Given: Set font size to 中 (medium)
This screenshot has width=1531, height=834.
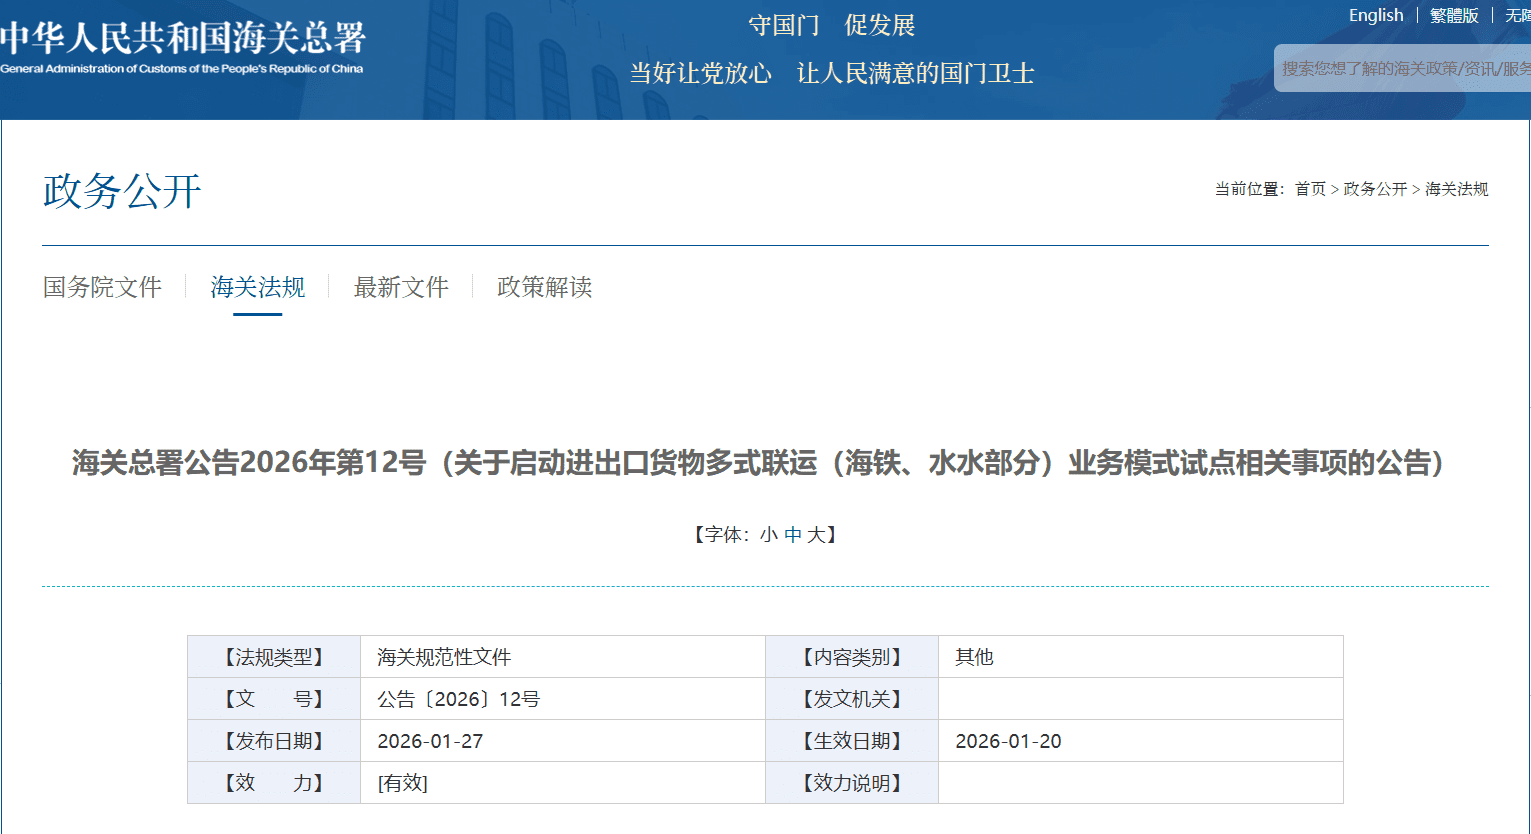Looking at the screenshot, I should coord(793,535).
